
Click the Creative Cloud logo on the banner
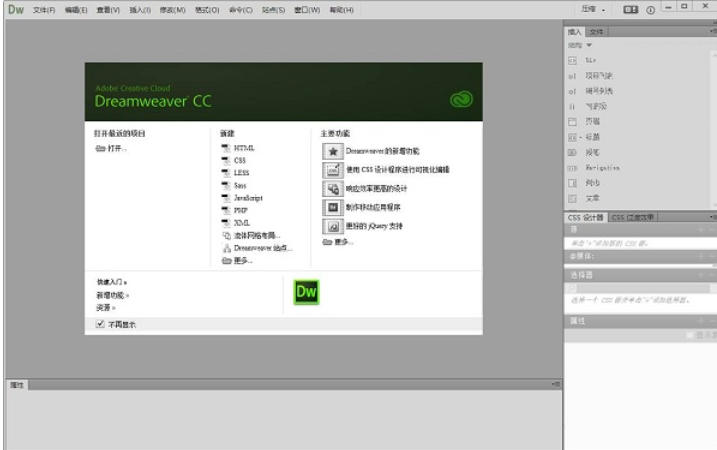tap(461, 99)
